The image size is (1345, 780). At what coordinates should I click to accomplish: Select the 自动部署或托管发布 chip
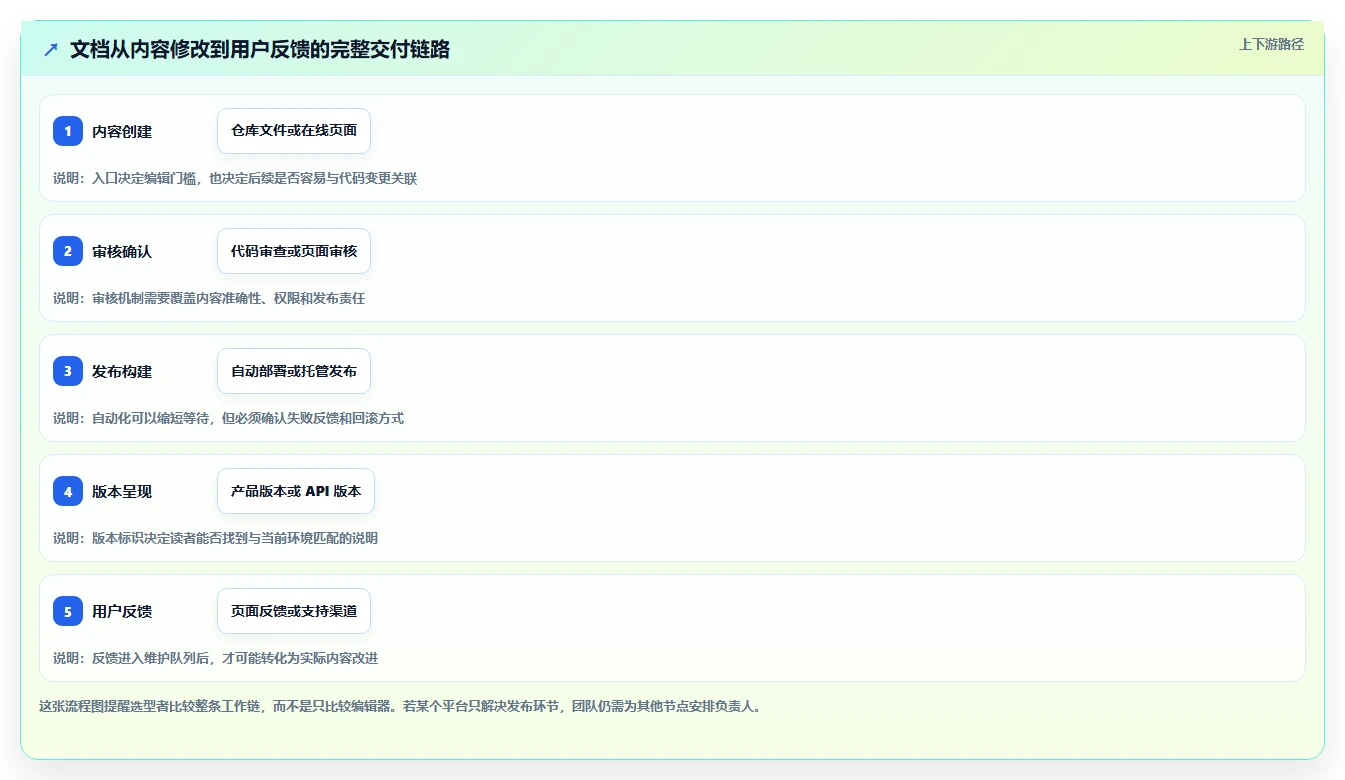tap(294, 371)
